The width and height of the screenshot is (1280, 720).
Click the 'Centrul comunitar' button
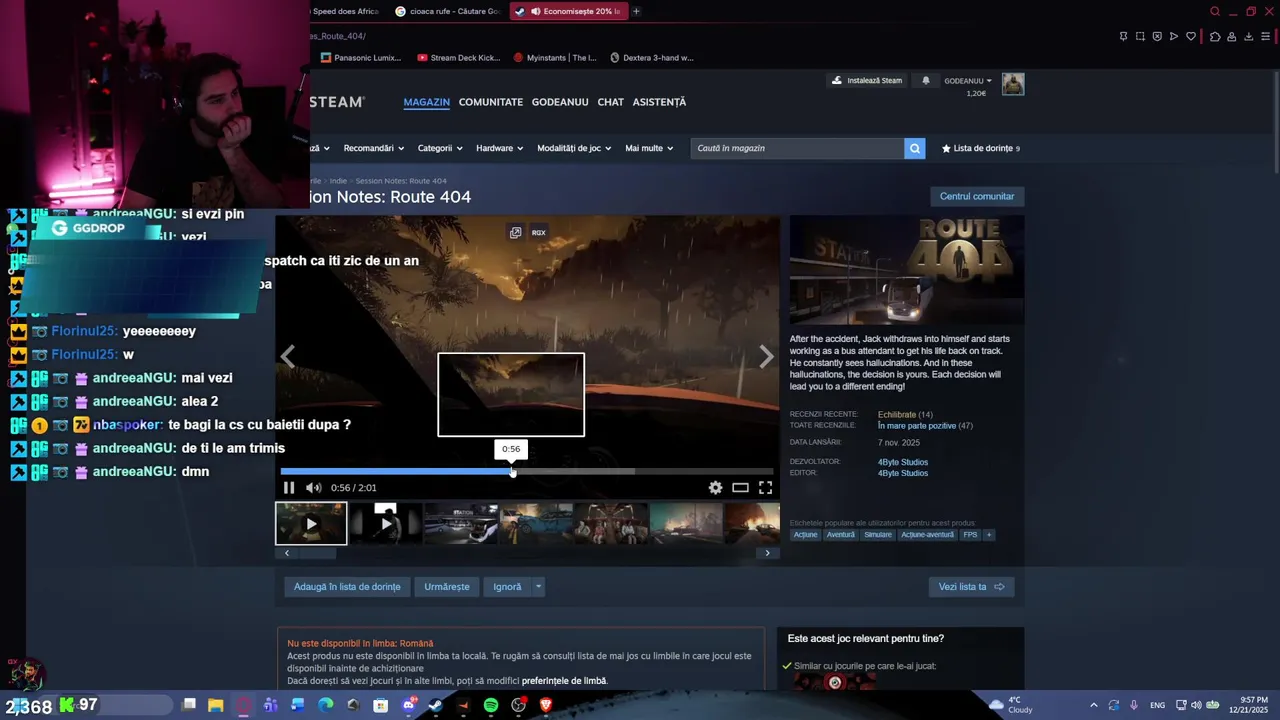pyautogui.click(x=977, y=196)
